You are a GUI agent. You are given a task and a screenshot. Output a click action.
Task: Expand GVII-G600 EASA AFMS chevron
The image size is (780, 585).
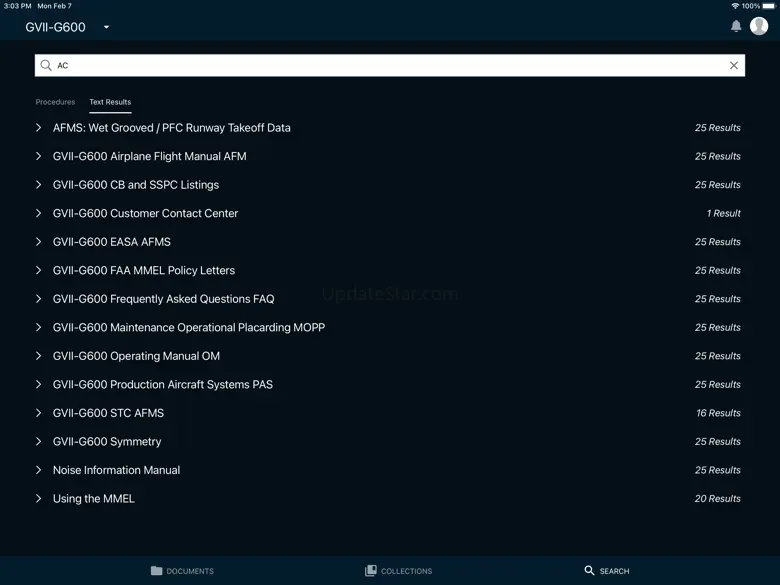point(38,242)
